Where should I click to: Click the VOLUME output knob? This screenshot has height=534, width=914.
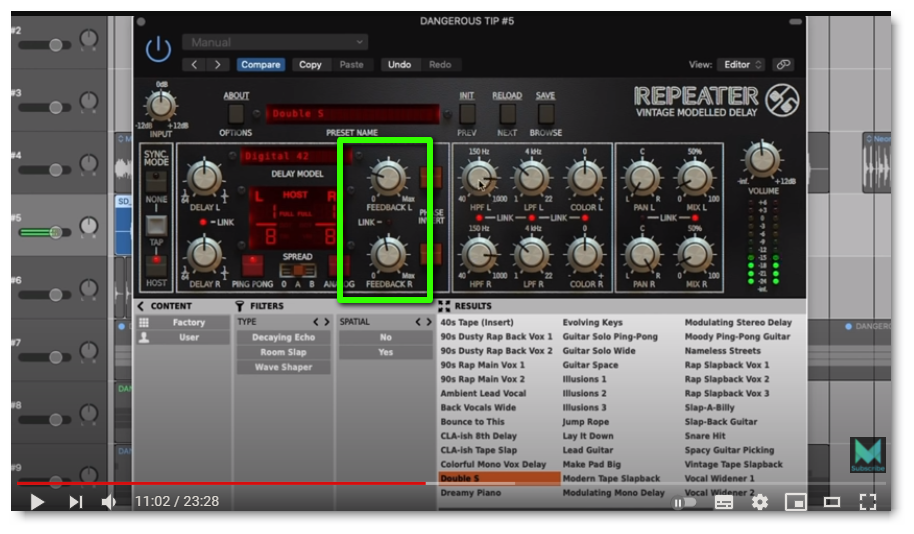(x=762, y=159)
